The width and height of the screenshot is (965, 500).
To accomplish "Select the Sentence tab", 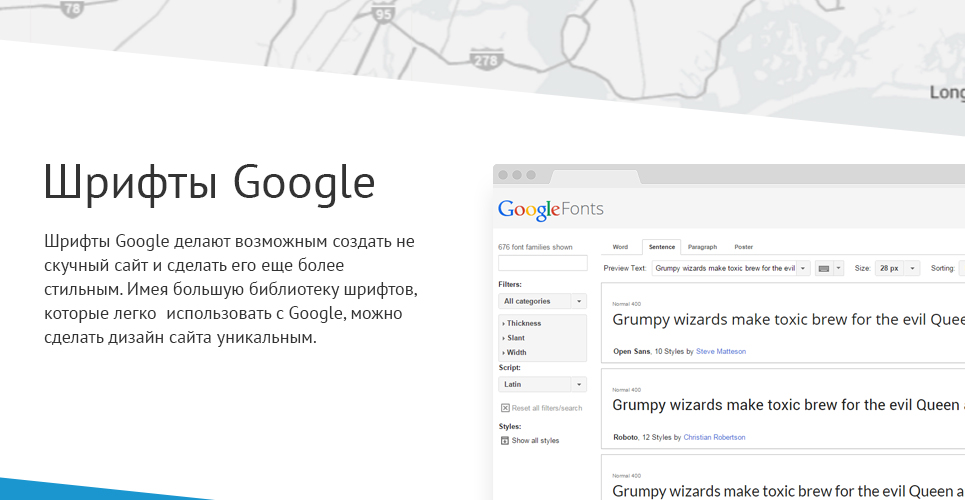I will (x=662, y=247).
